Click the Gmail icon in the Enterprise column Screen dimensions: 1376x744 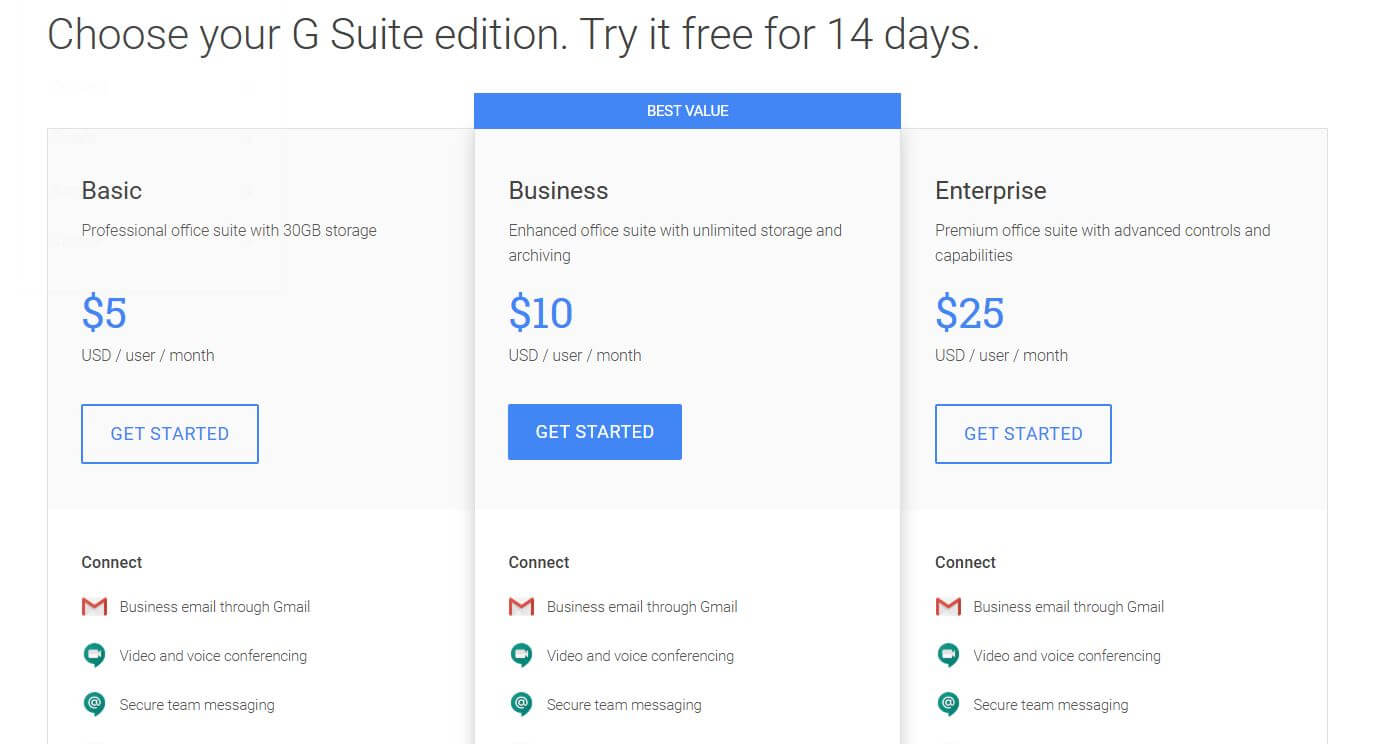coord(948,606)
